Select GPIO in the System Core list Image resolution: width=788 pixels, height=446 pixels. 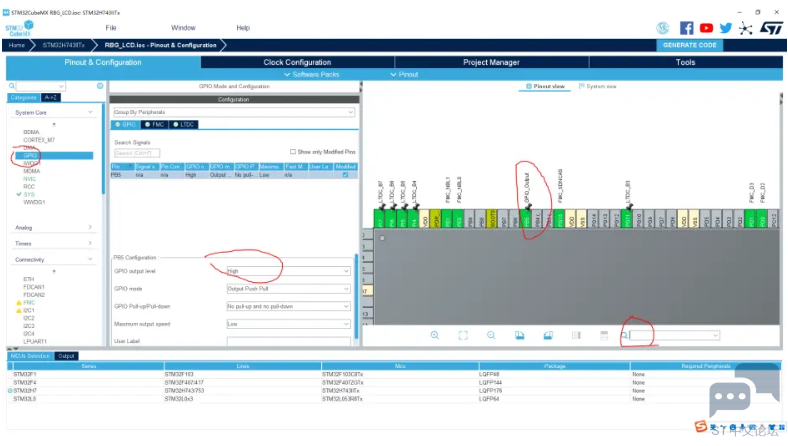point(54,156)
